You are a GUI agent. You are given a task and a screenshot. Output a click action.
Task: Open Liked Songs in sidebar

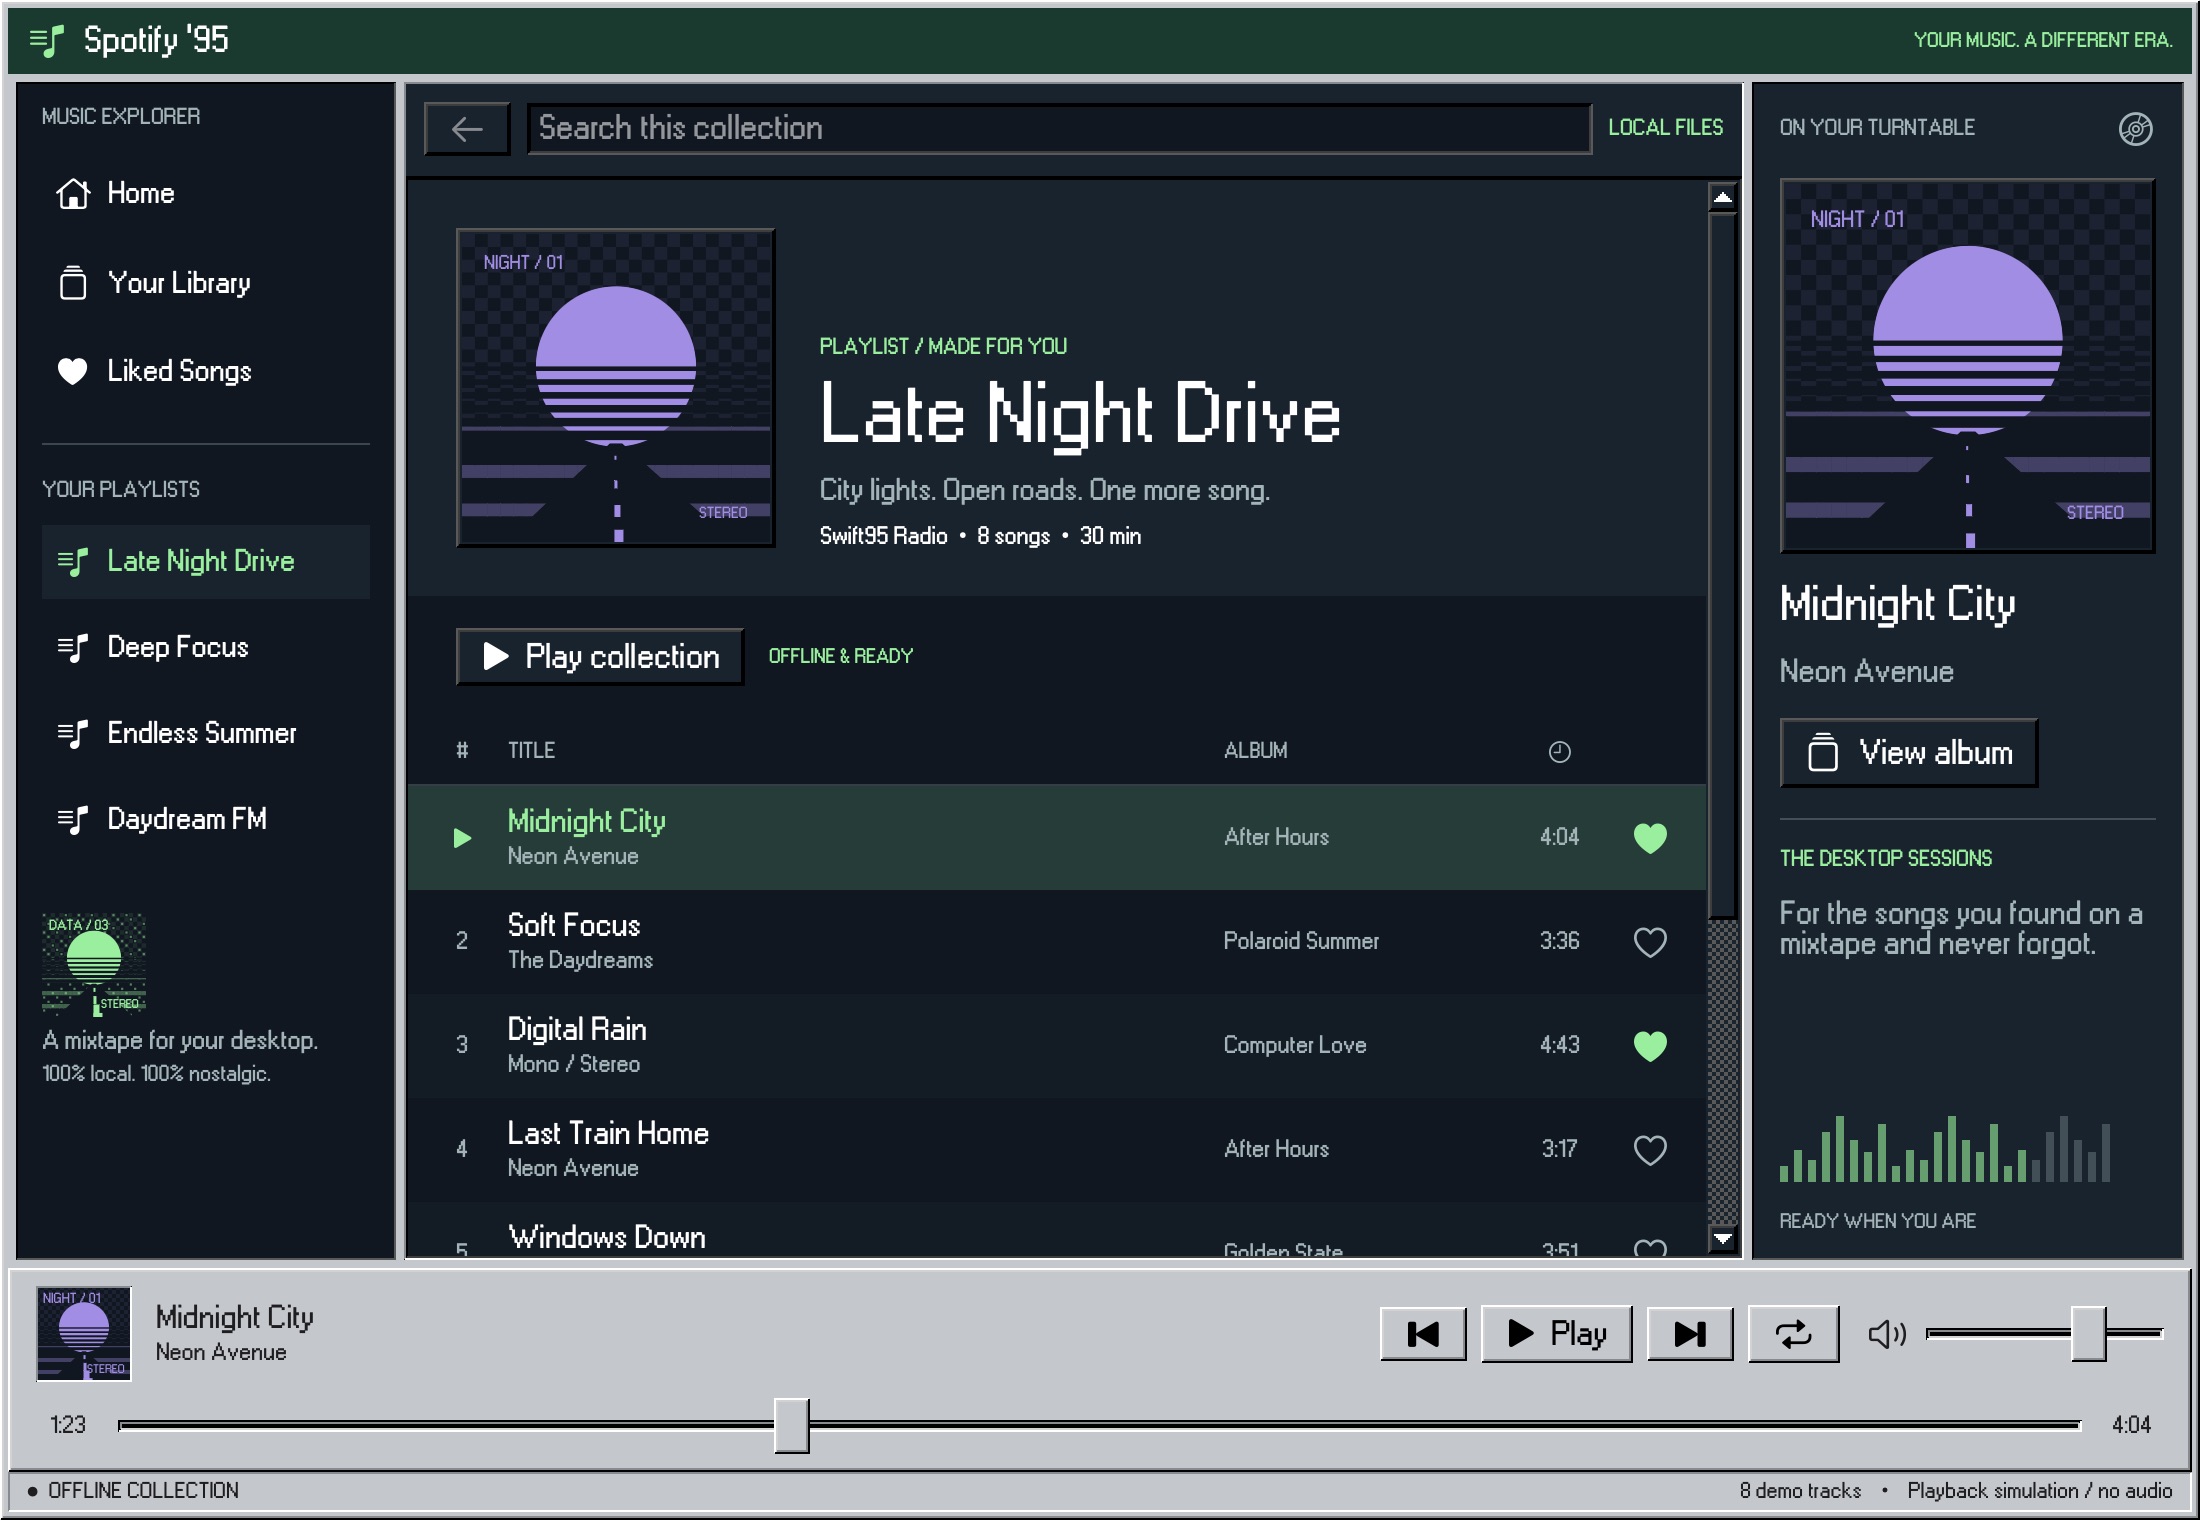206,371
